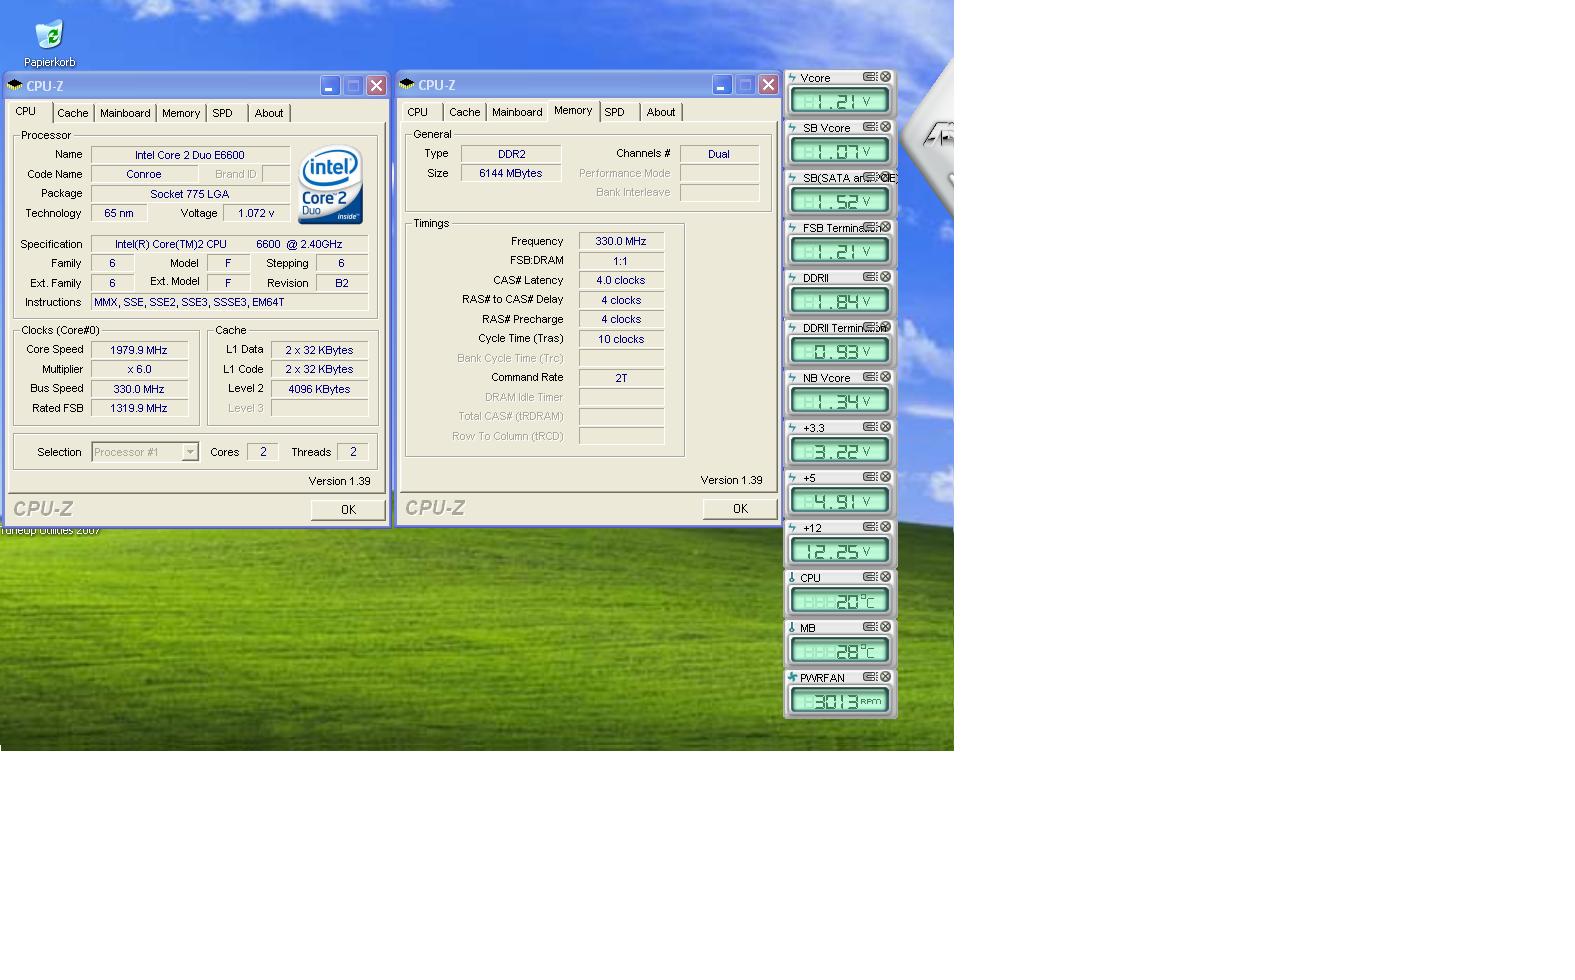Close the DDRII voltage panel
This screenshot has height=980, width=1575.
click(x=885, y=277)
